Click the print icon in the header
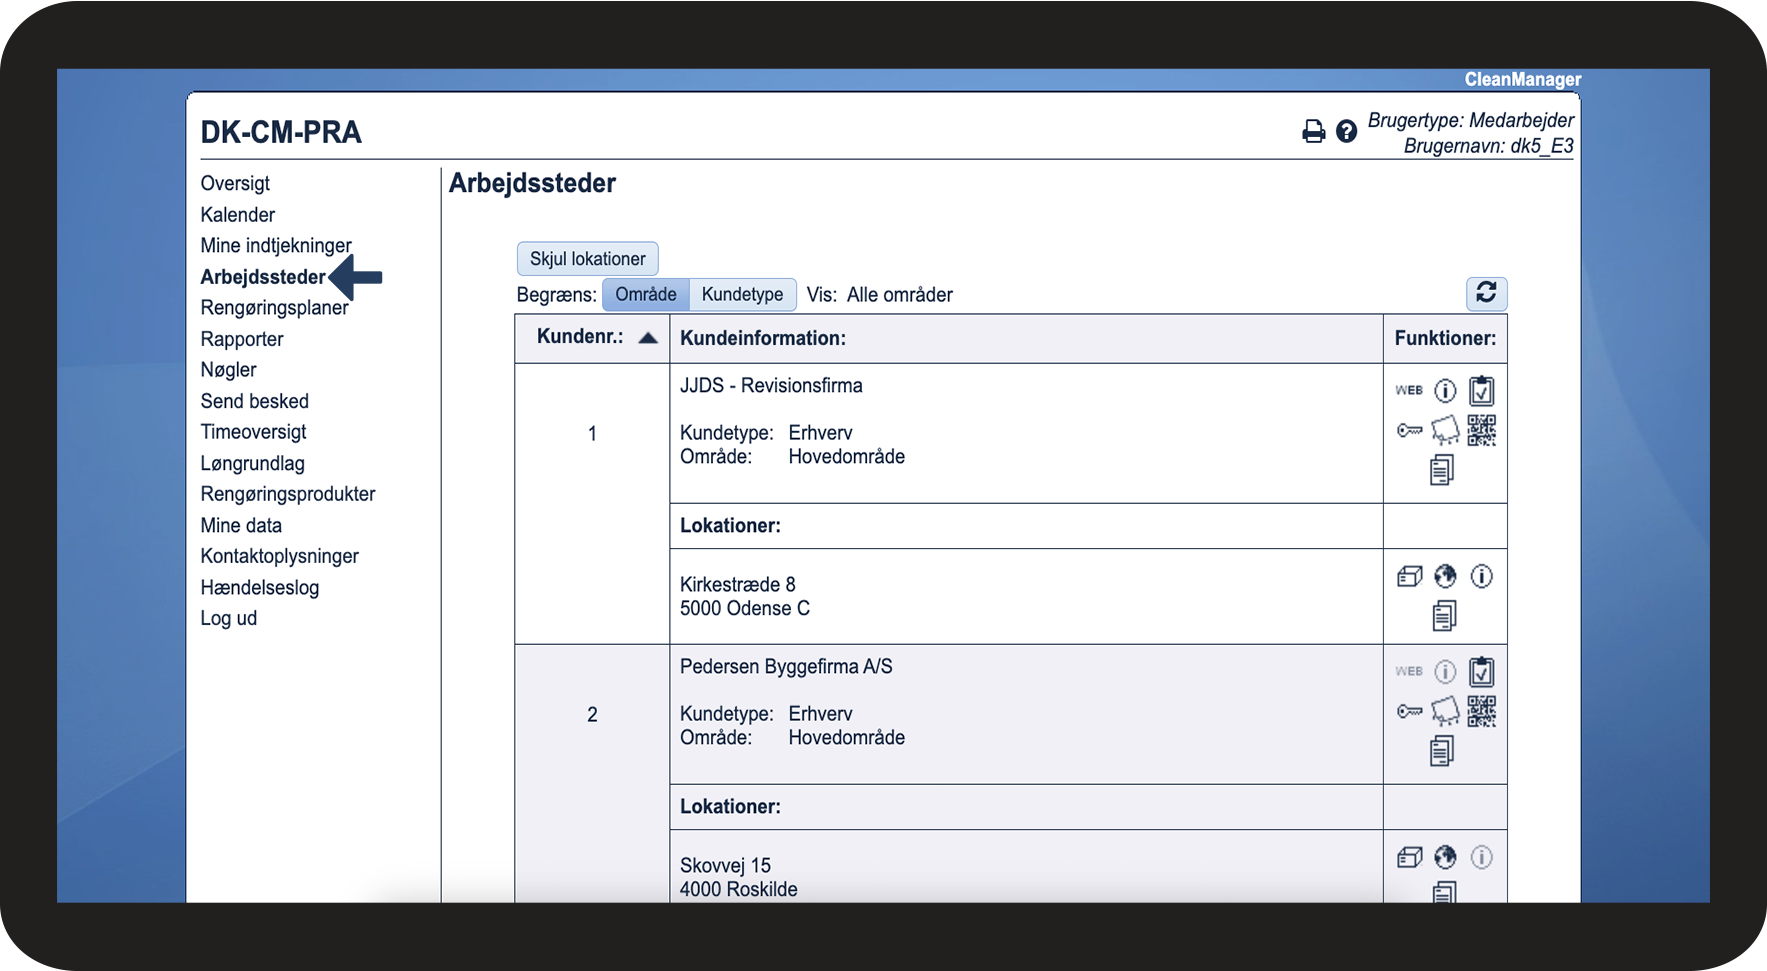 coord(1313,131)
